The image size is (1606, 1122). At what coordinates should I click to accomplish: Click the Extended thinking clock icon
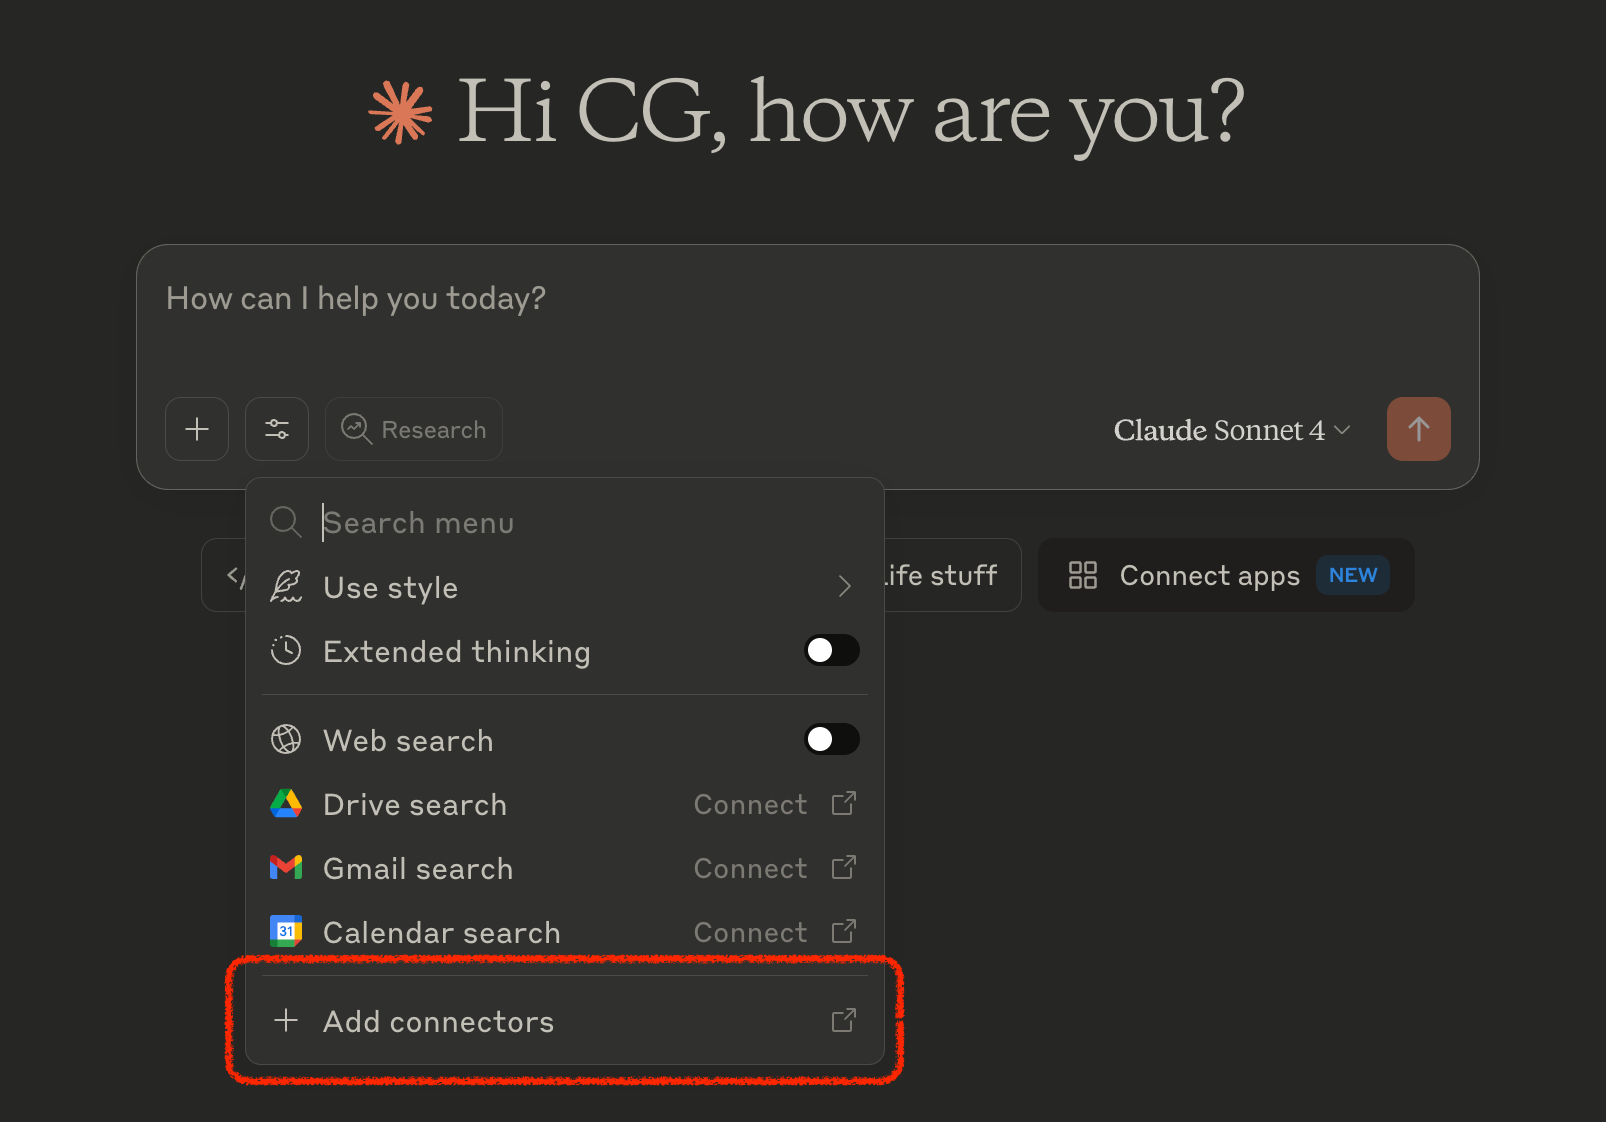286,651
